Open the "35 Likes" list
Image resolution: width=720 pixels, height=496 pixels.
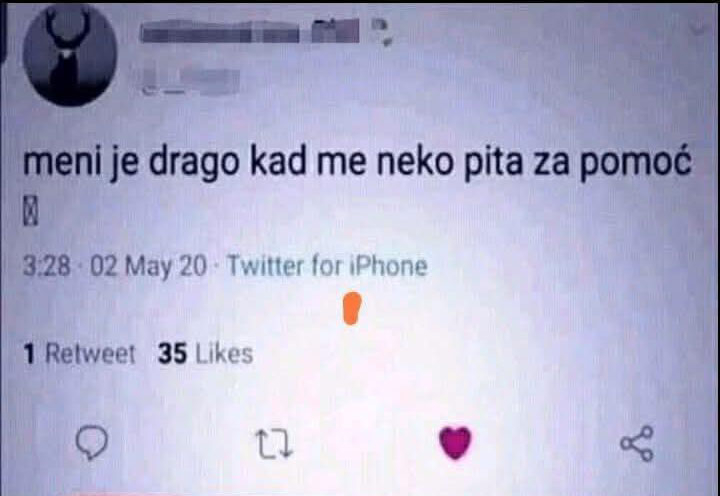point(206,354)
